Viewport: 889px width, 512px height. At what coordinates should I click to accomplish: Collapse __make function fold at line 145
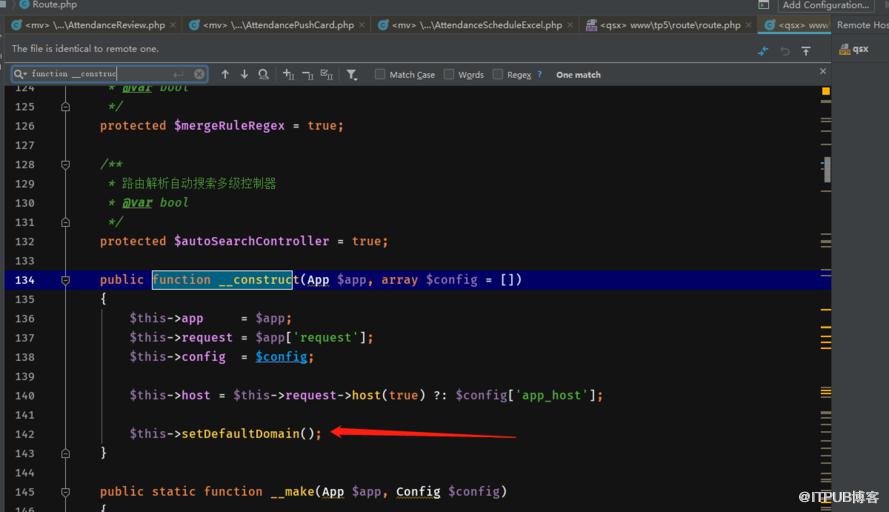pos(65,492)
